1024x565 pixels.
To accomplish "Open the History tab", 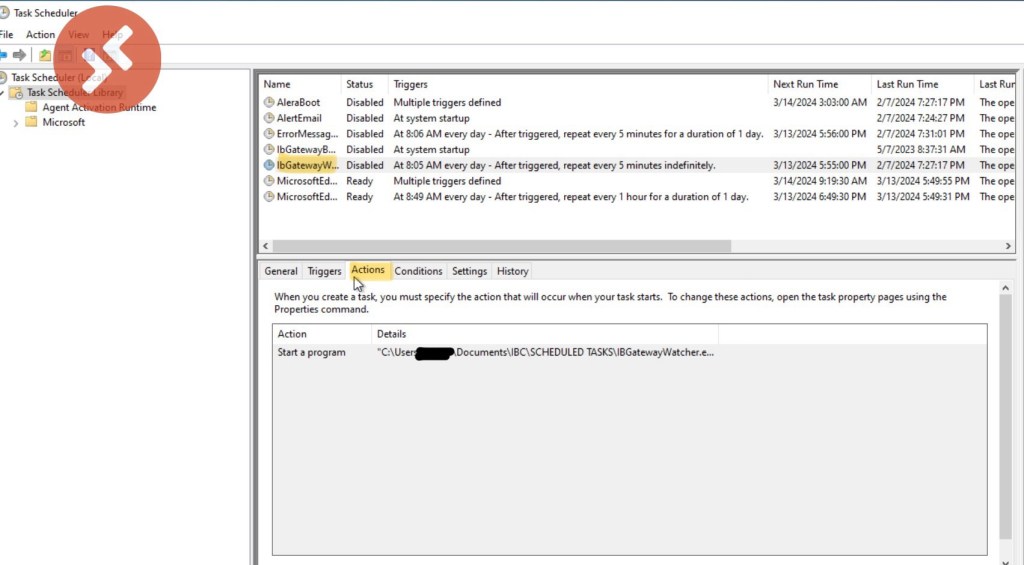I will tap(512, 271).
